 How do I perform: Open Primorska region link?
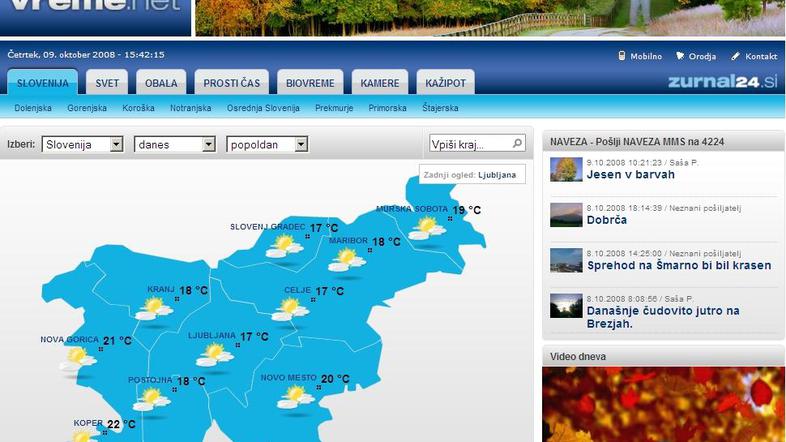pyautogui.click(x=387, y=108)
